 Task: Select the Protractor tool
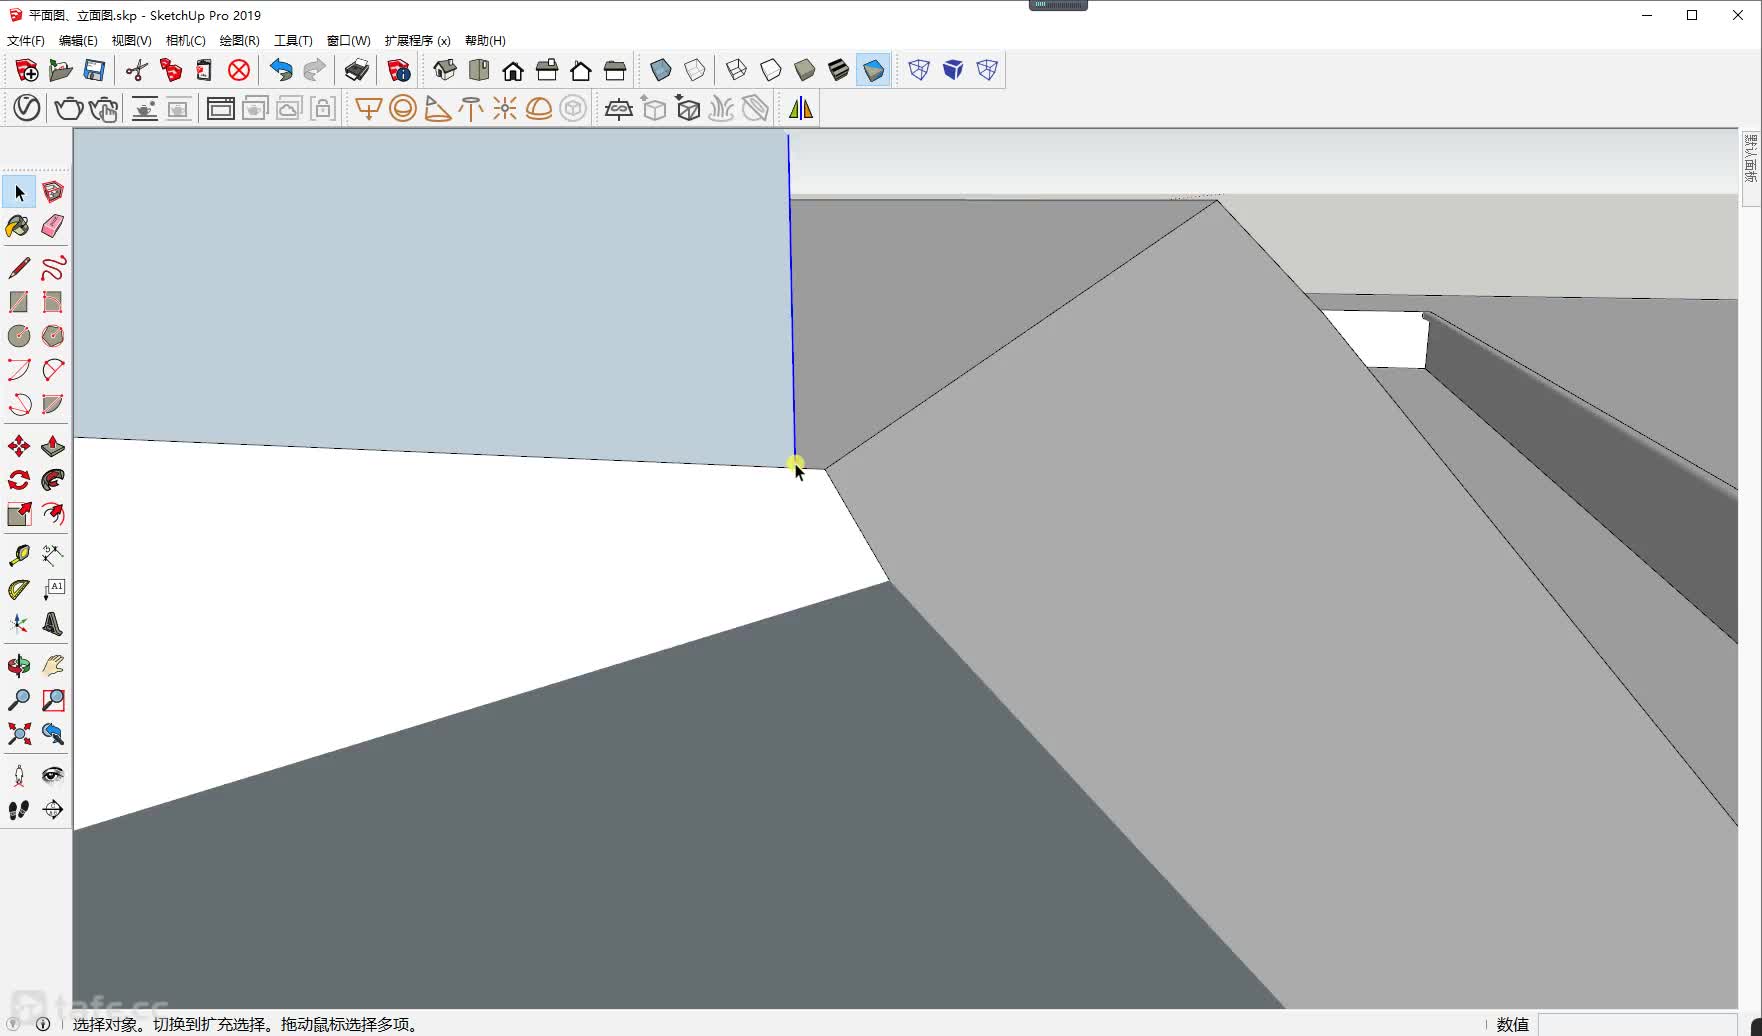coord(19,590)
